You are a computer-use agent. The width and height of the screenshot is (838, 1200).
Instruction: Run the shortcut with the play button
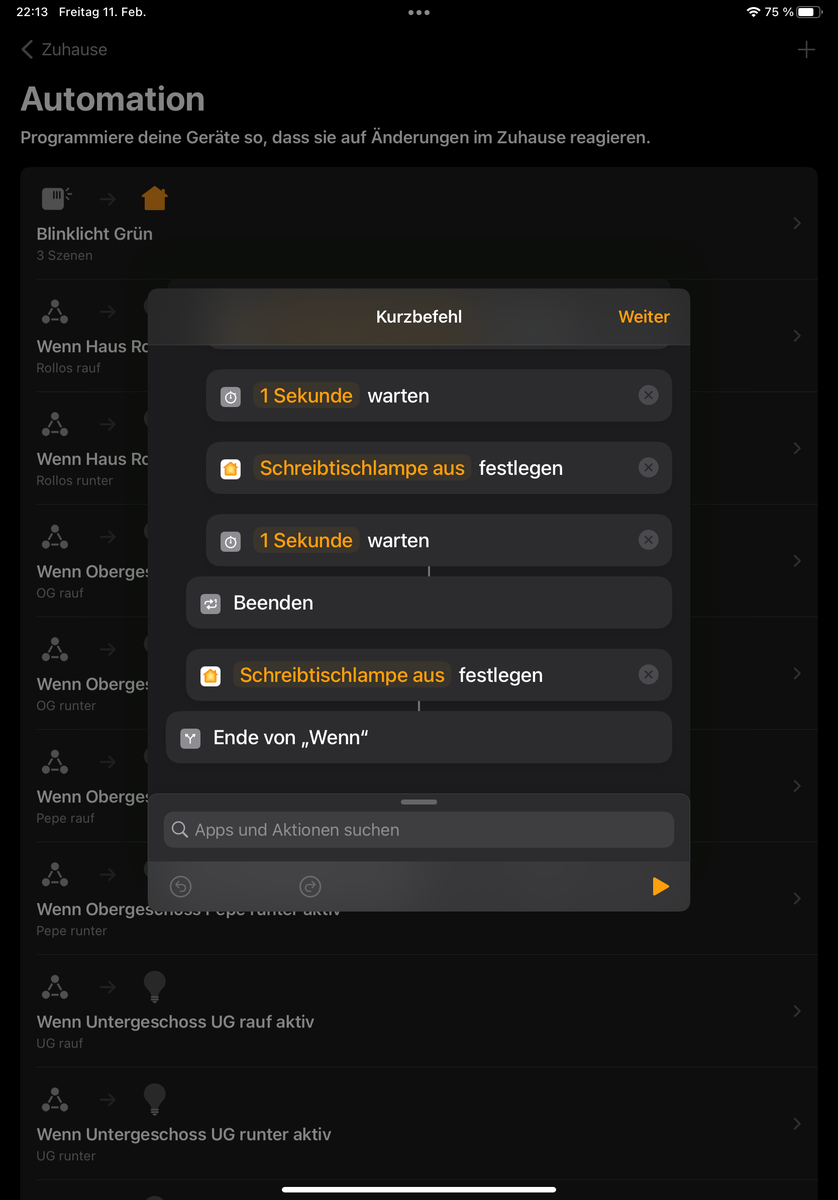pyautogui.click(x=660, y=886)
